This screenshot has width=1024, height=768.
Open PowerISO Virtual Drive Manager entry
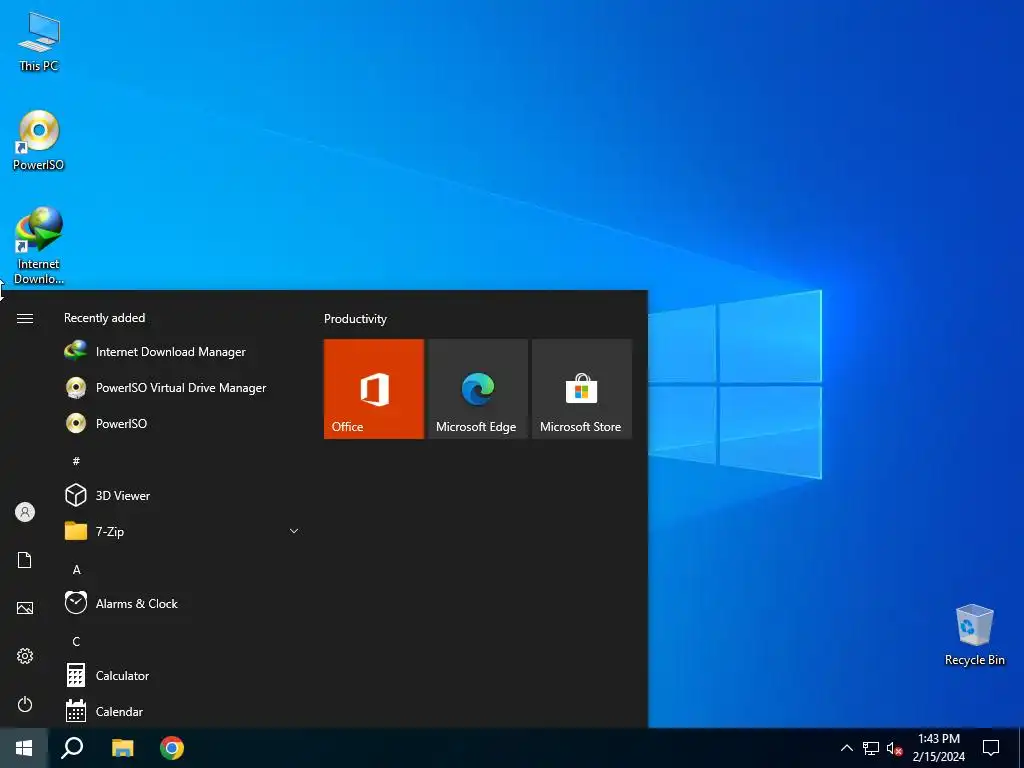182,387
